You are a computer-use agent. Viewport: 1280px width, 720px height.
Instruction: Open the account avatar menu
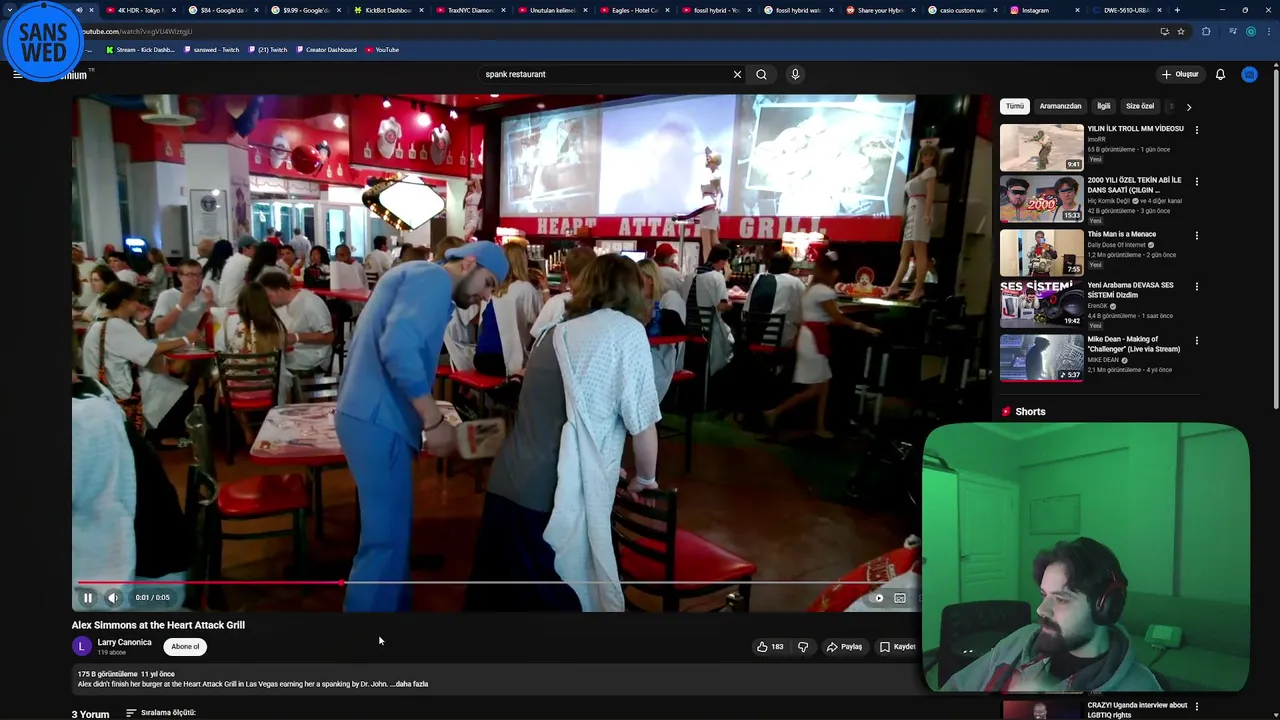click(1249, 74)
